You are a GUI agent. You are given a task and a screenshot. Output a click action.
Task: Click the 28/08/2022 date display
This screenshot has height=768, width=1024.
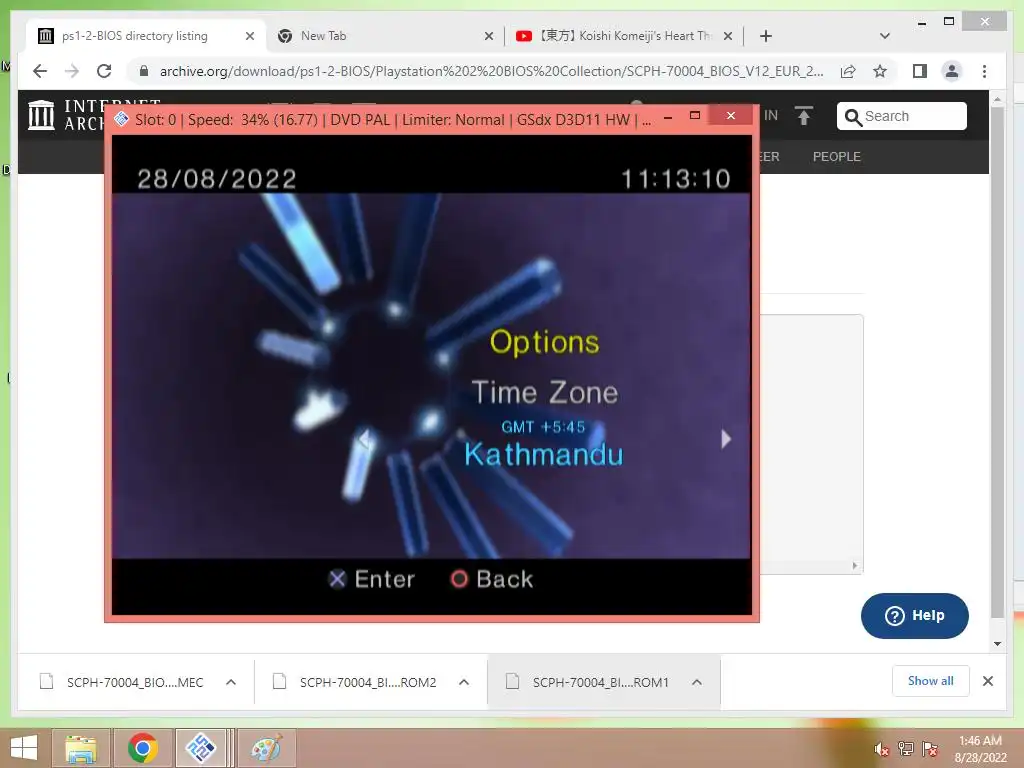point(217,179)
